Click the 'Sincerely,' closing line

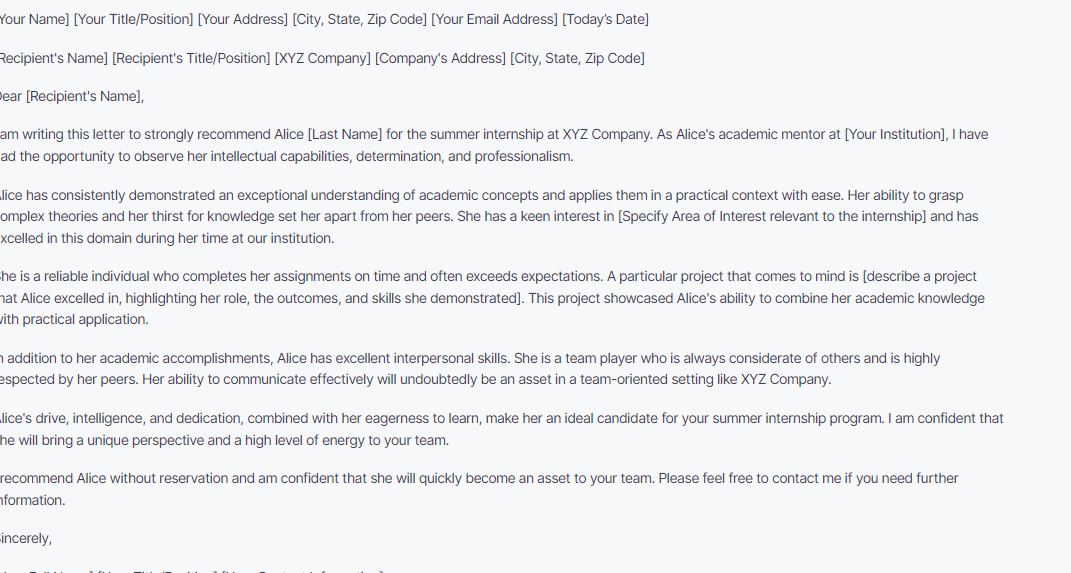pos(25,539)
